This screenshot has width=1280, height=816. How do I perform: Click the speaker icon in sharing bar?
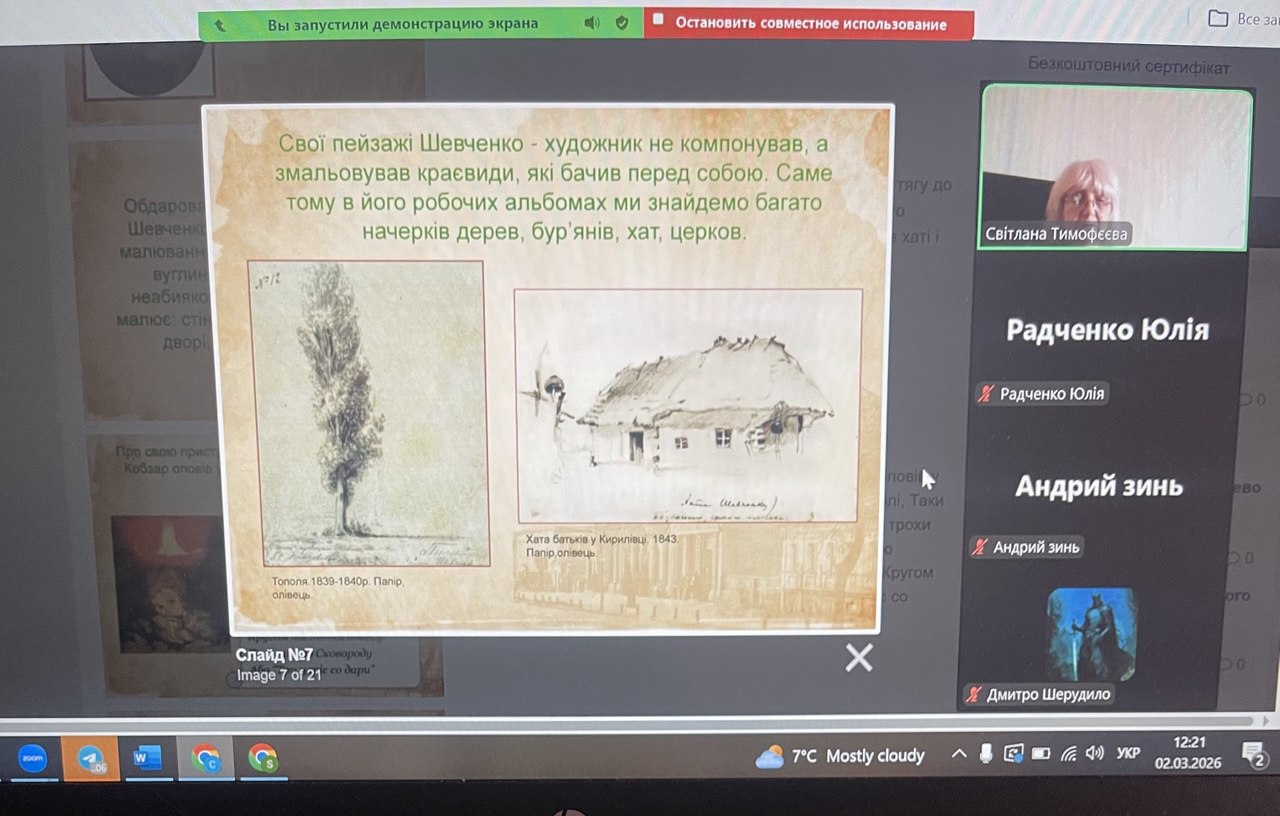coord(592,23)
